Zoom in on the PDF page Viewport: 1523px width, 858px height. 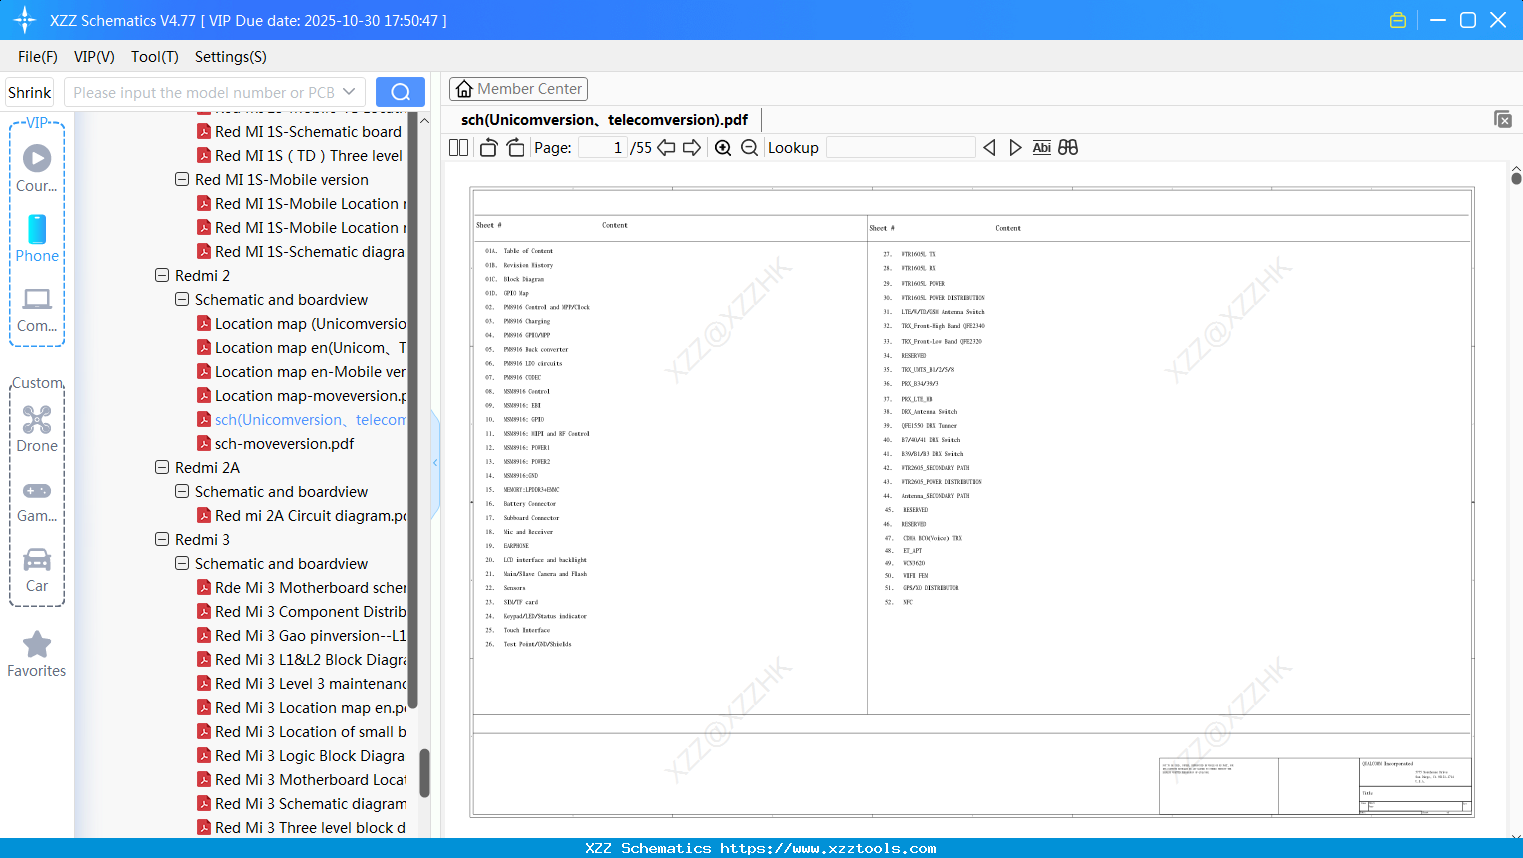point(722,147)
